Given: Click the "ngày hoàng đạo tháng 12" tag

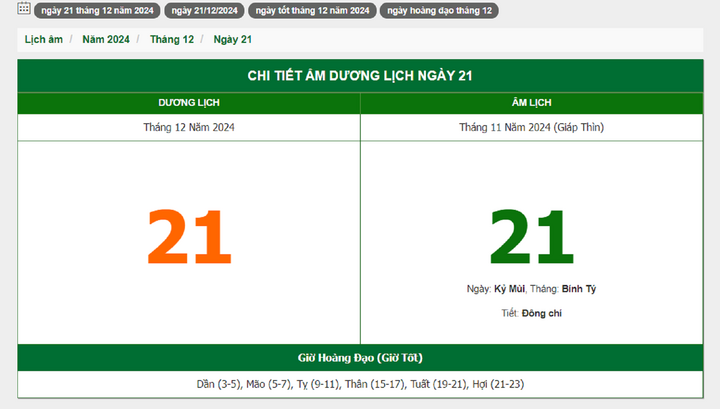Looking at the screenshot, I should 439,10.
